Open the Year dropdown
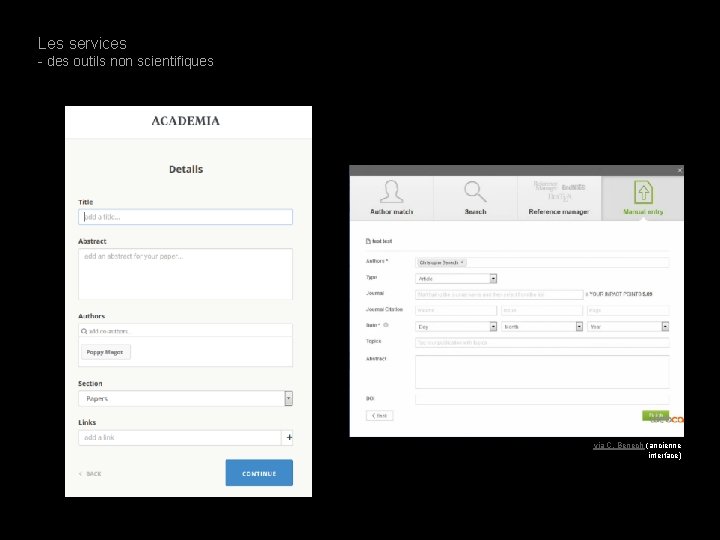 [628, 326]
